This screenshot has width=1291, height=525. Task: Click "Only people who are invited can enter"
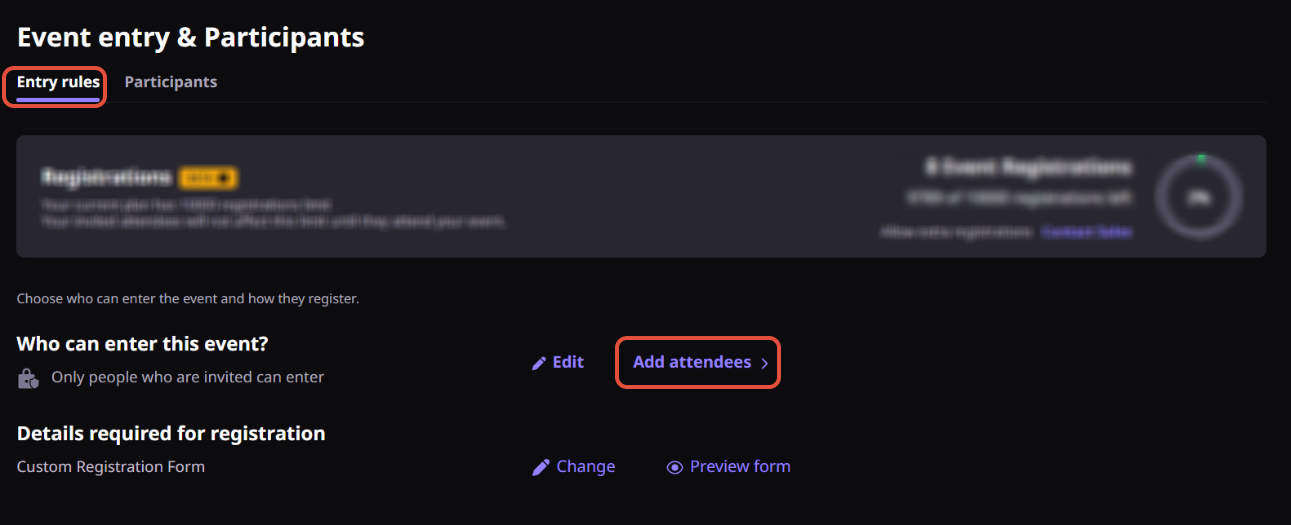pyautogui.click(x=188, y=378)
